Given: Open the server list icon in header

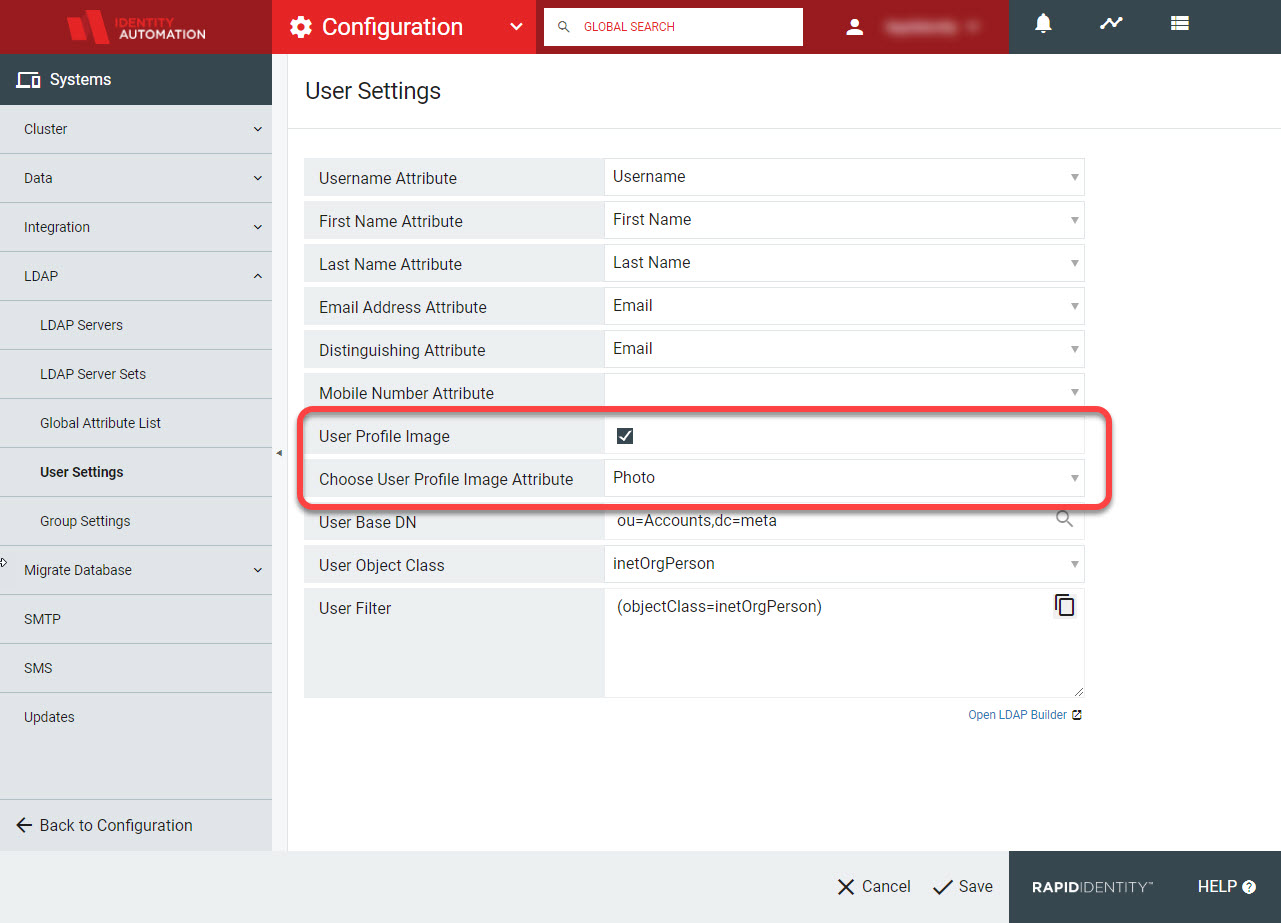Looking at the screenshot, I should (1180, 23).
